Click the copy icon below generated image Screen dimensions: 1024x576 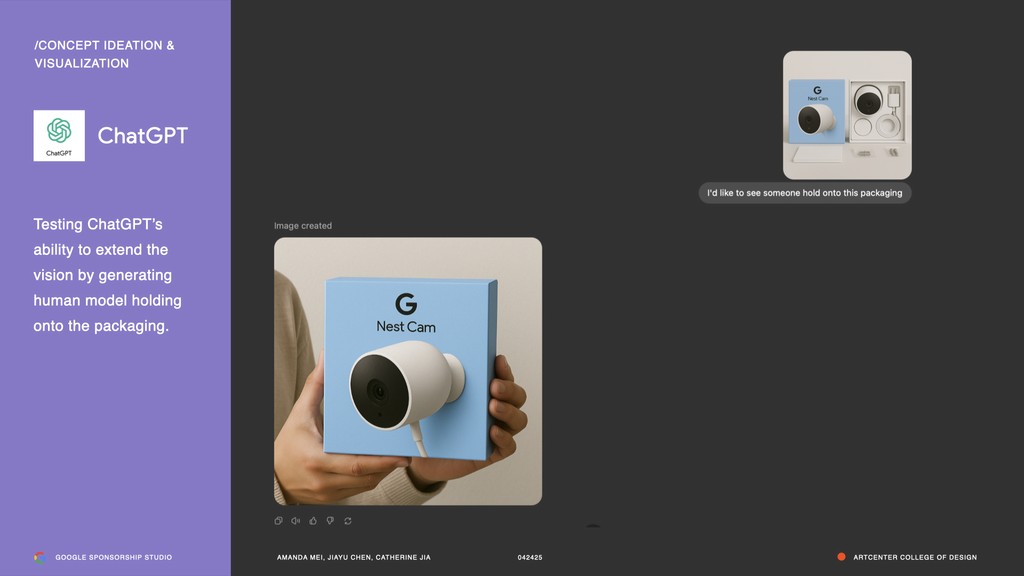278,520
